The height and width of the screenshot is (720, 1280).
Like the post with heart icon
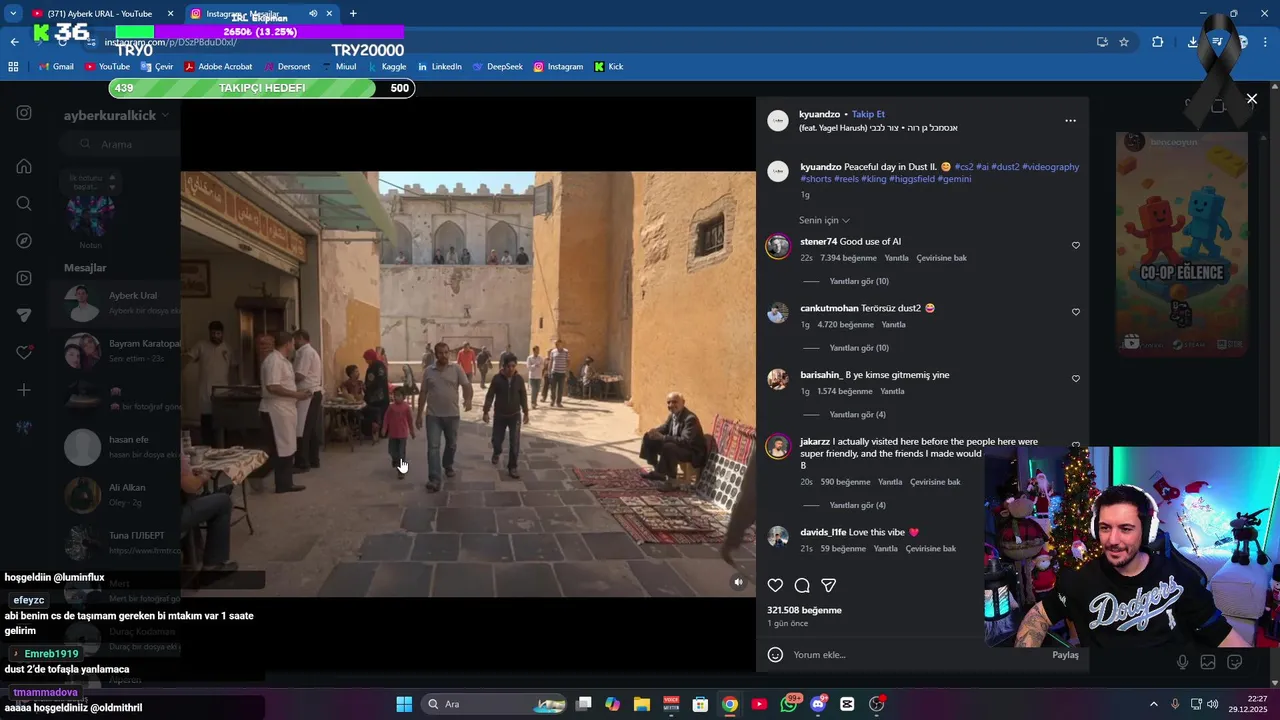coord(775,585)
